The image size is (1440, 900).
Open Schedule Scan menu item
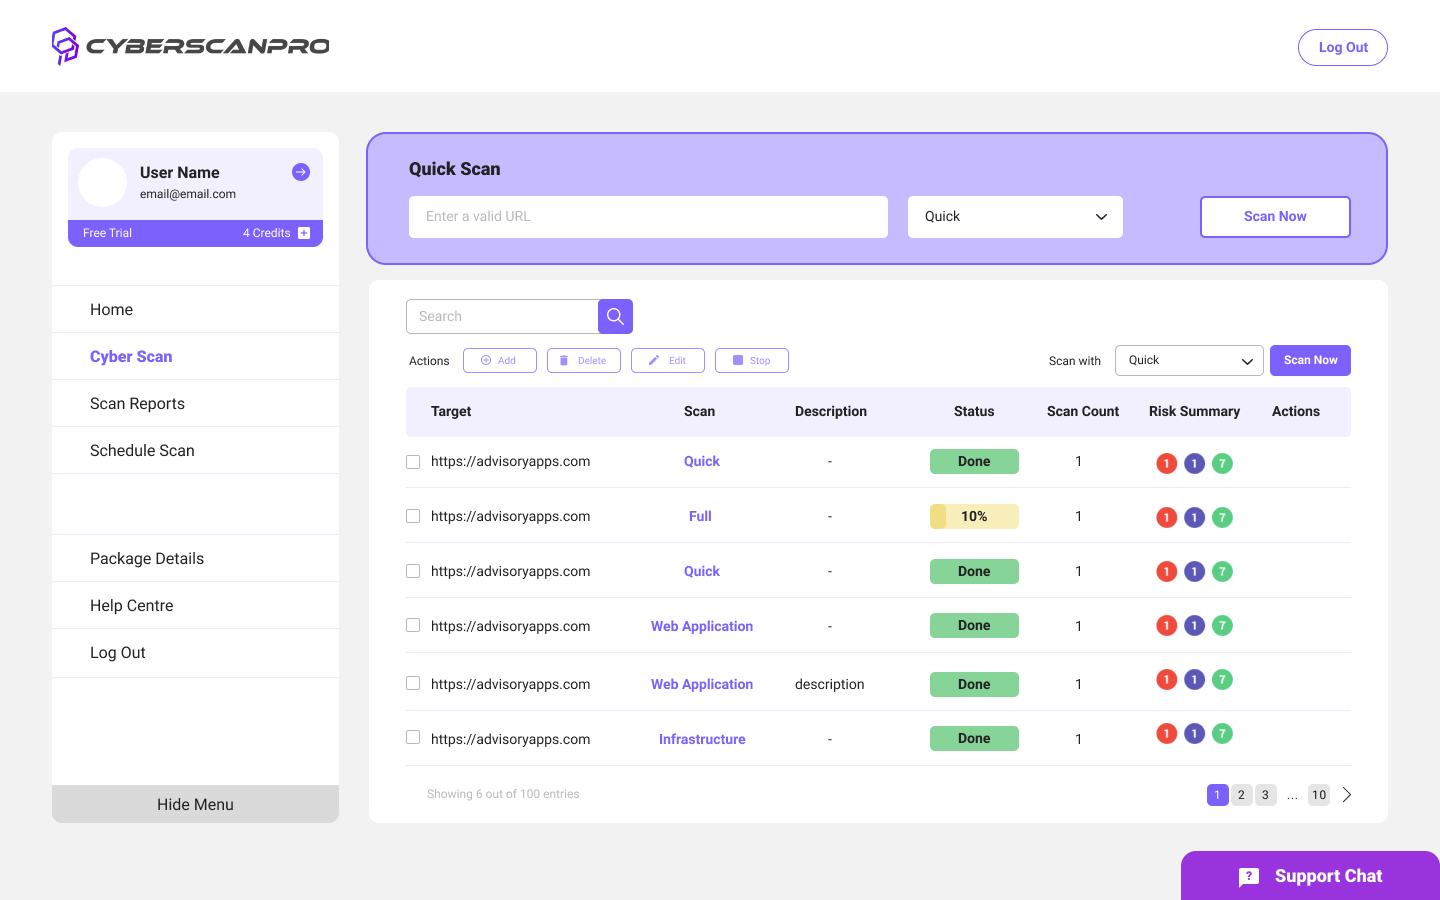[195, 451]
